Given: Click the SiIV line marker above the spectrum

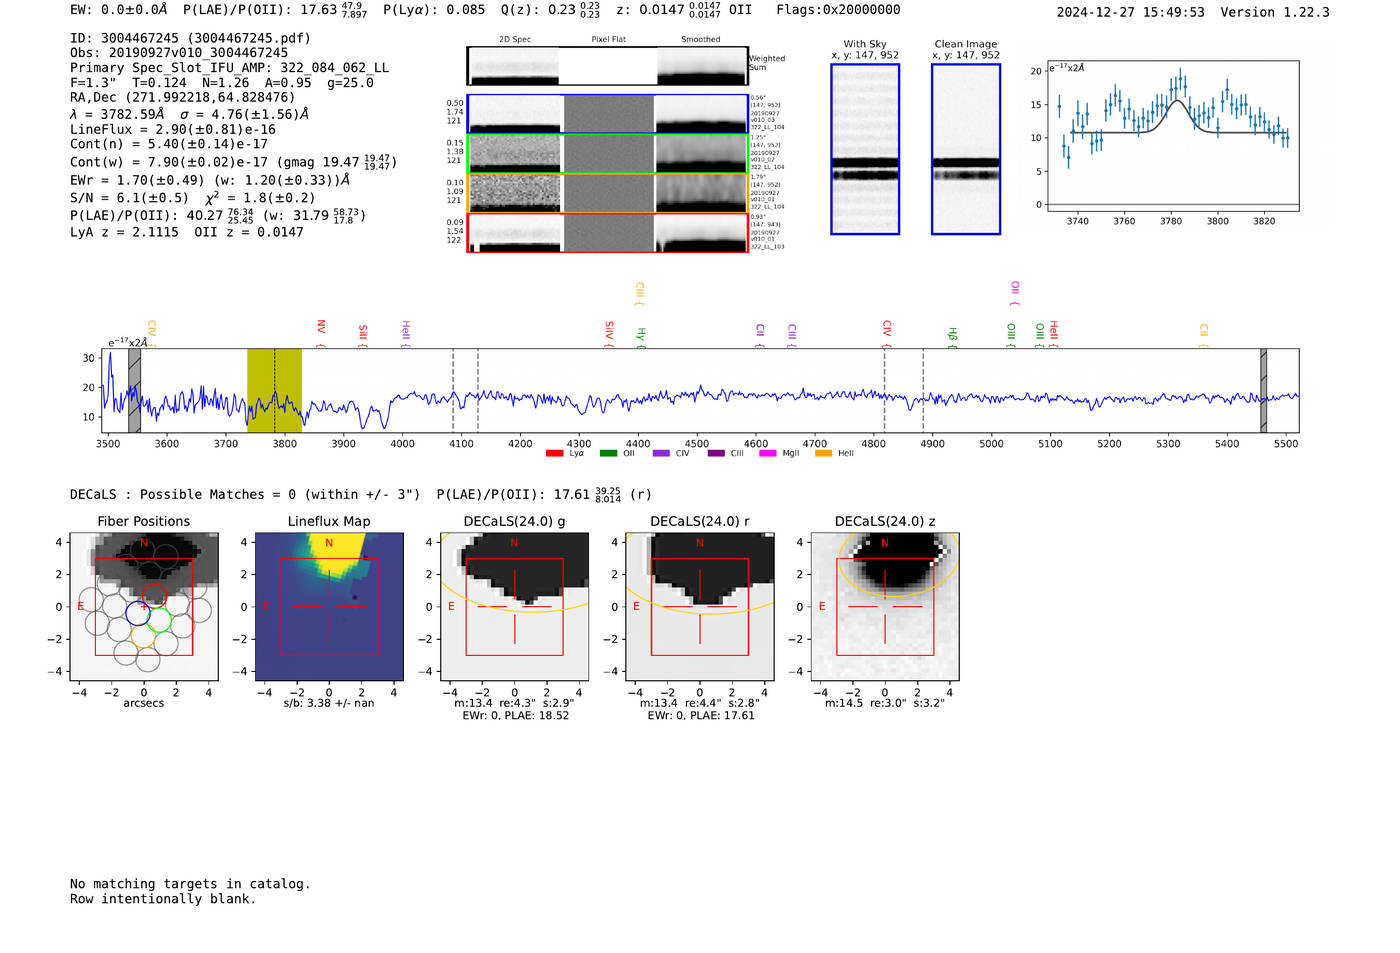Looking at the screenshot, I should (609, 333).
